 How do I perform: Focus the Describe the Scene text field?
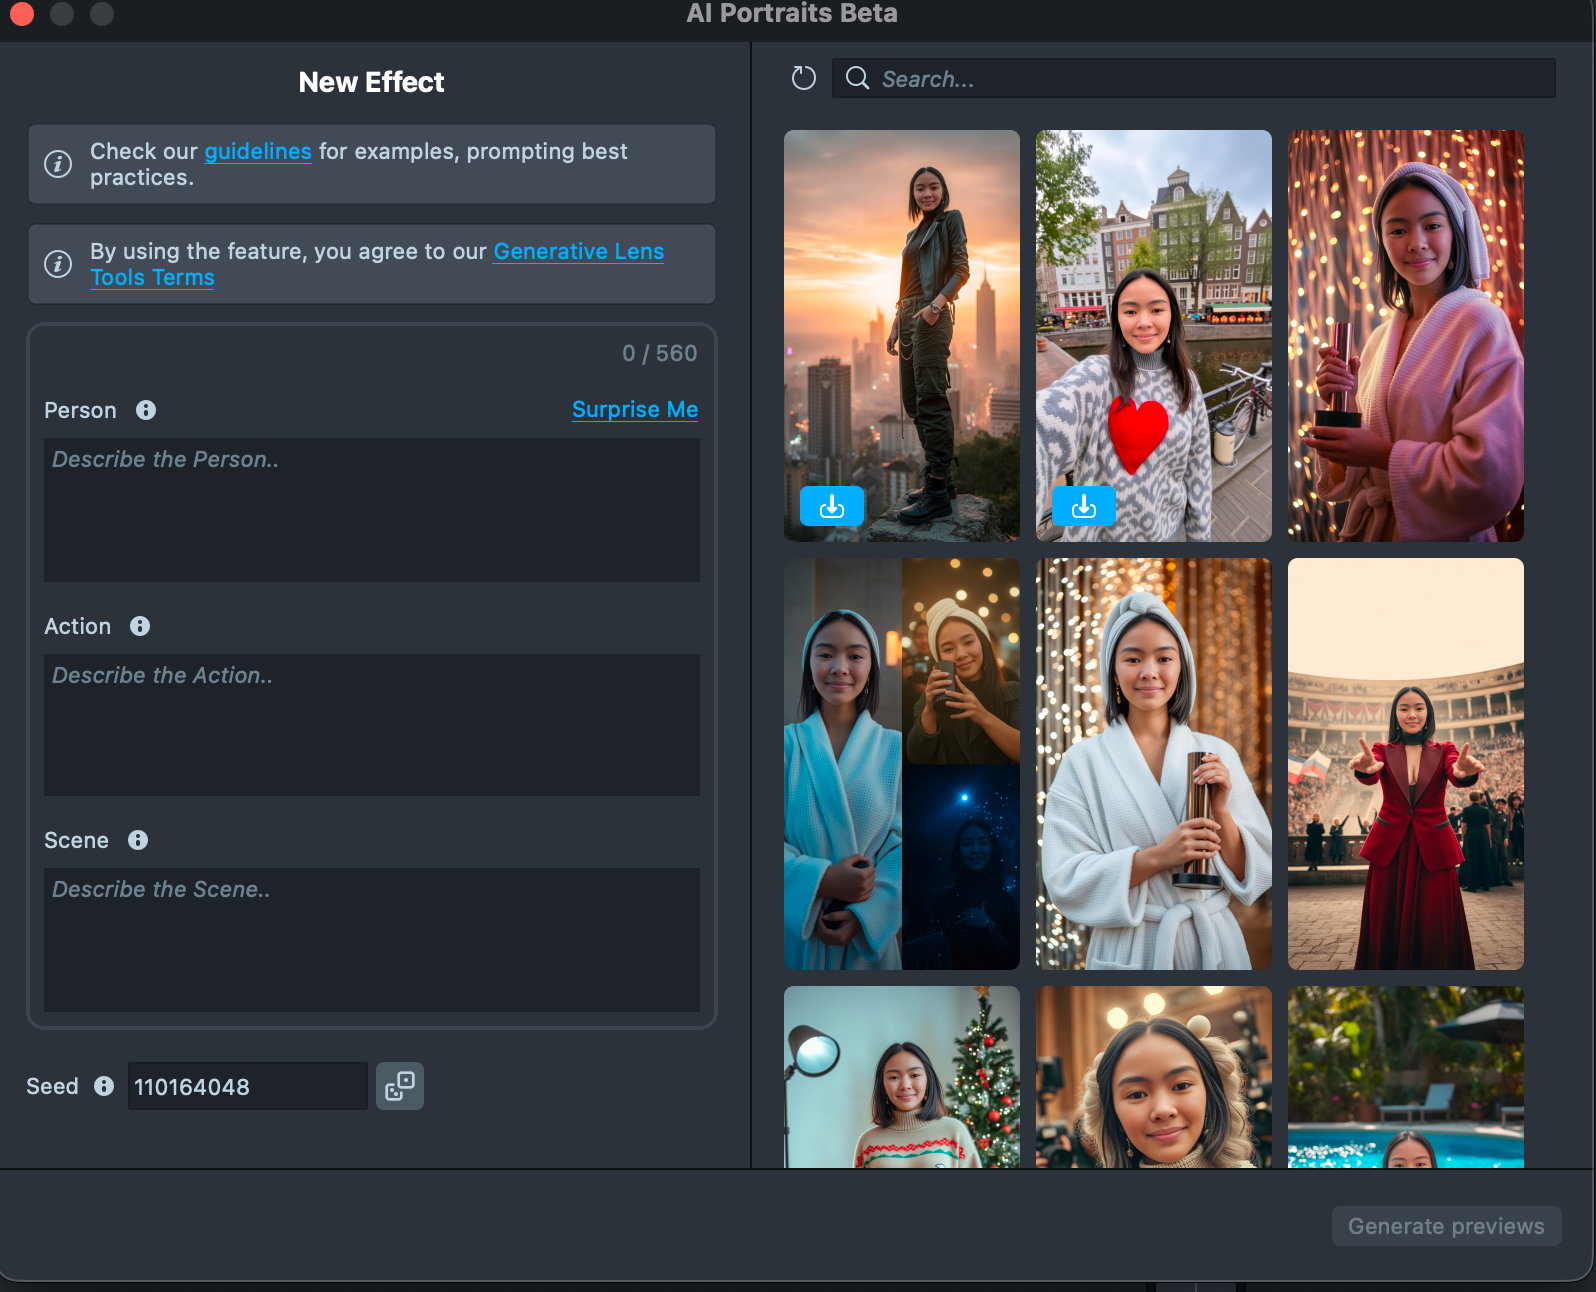point(371,939)
